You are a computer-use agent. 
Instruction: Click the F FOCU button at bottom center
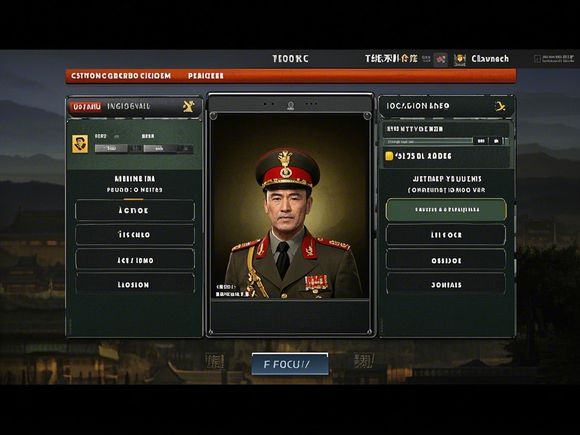(x=290, y=364)
